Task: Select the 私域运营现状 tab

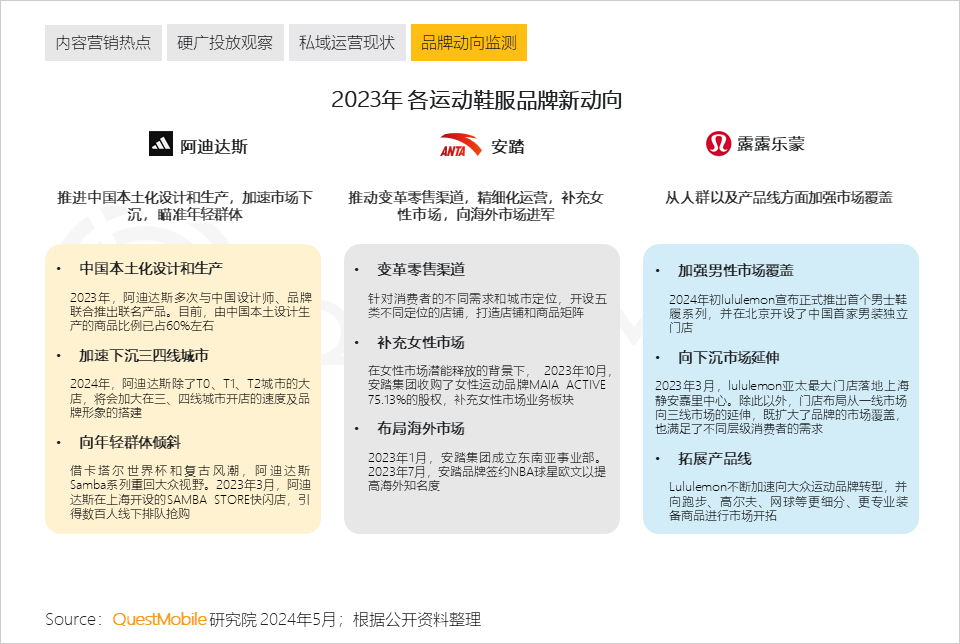Action: pyautogui.click(x=347, y=43)
